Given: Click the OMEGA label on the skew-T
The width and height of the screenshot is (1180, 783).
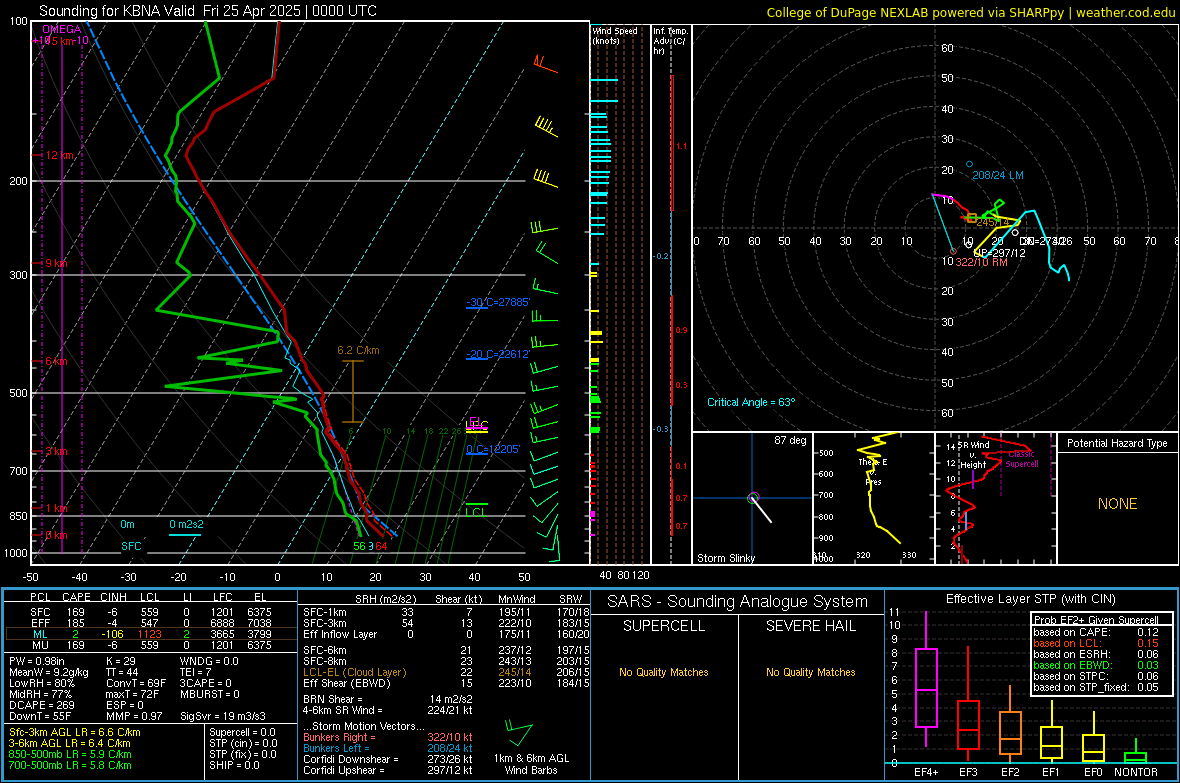Looking at the screenshot, I should pos(61,29).
